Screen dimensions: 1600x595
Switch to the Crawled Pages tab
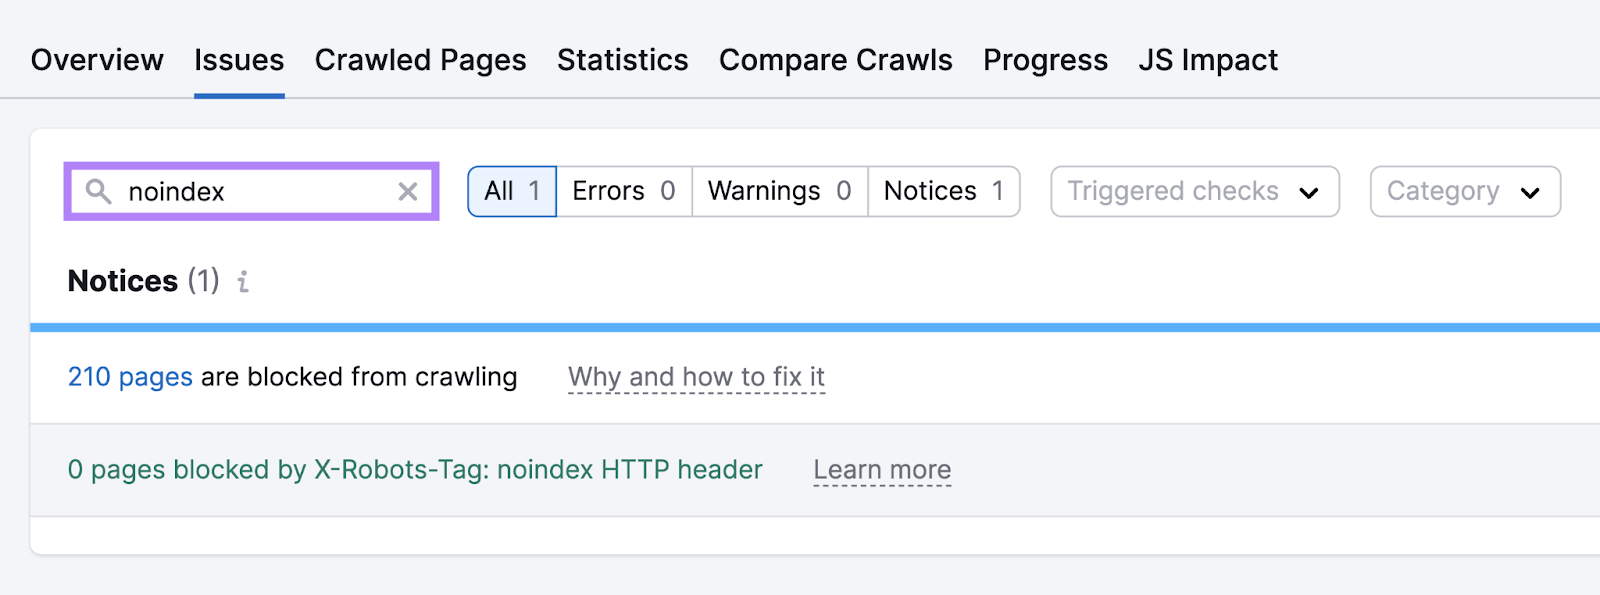[420, 60]
